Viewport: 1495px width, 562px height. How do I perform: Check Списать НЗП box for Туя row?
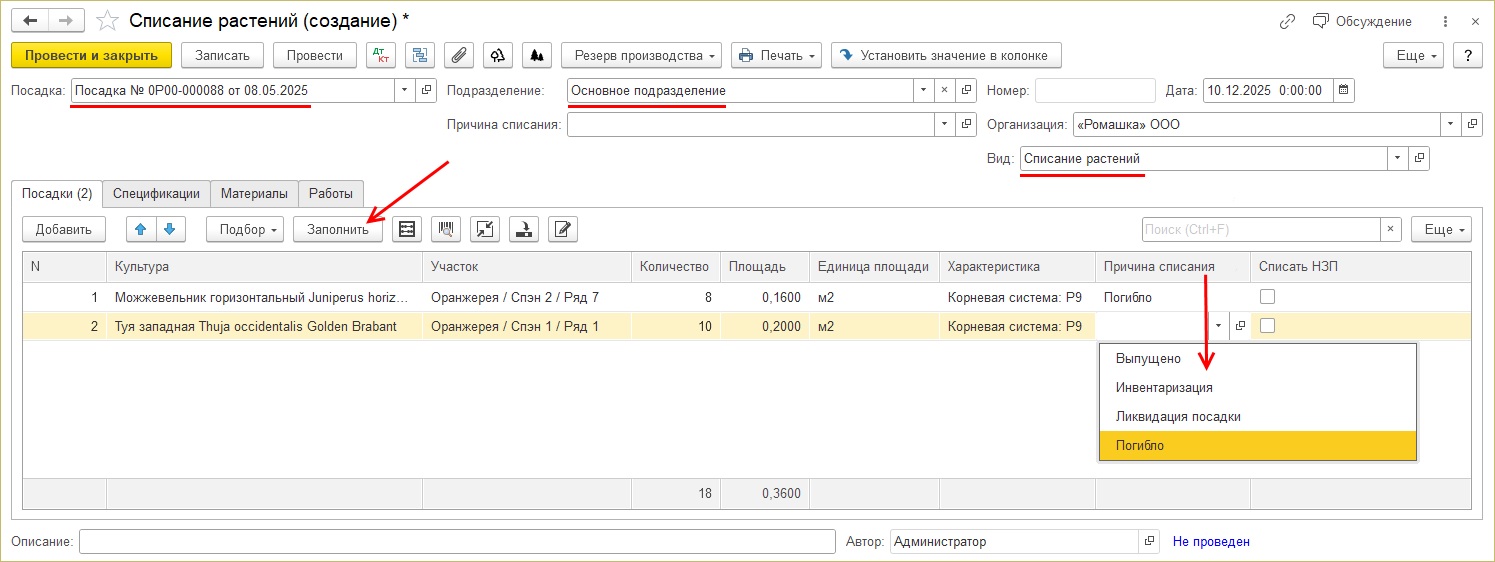[x=1267, y=325]
